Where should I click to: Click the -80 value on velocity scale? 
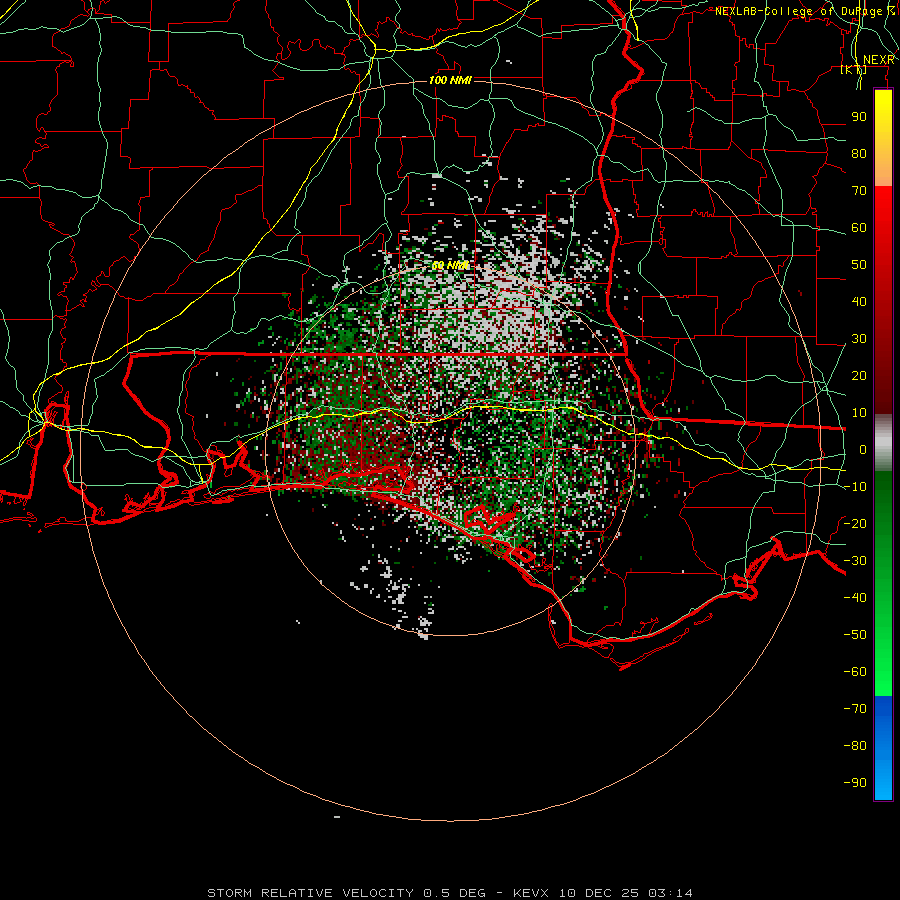855,746
